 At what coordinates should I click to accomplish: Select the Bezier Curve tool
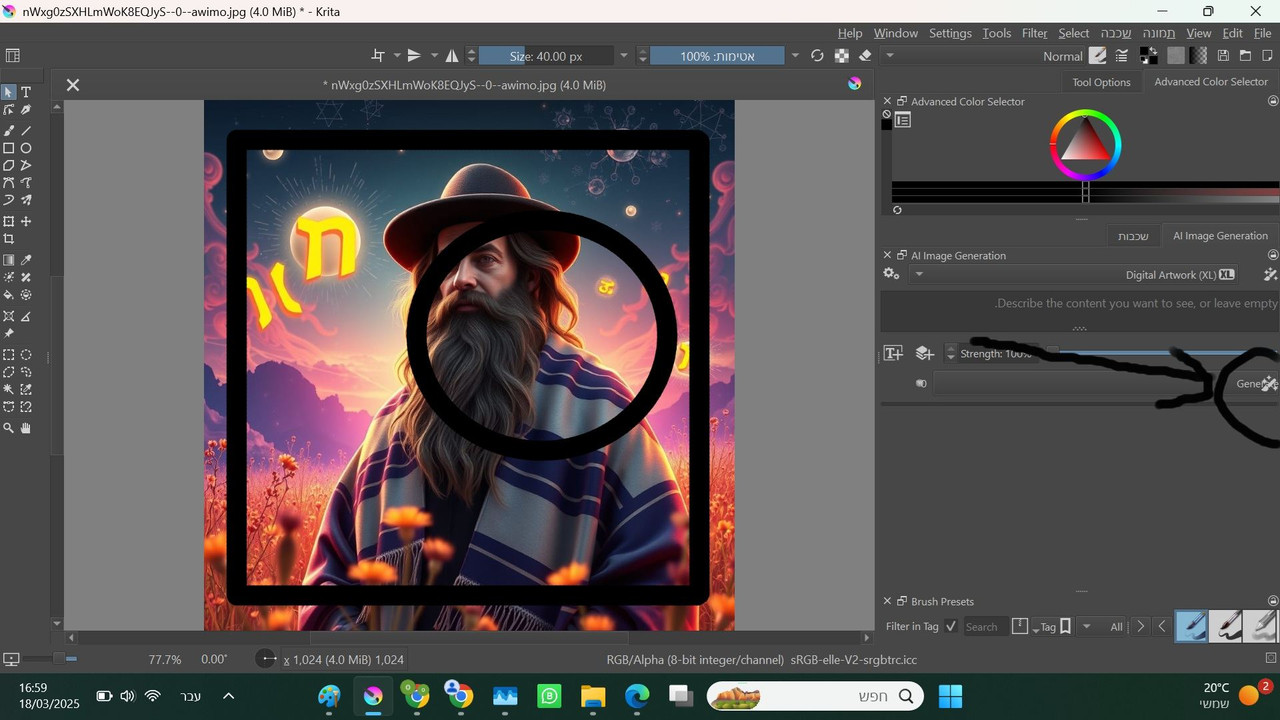pyautogui.click(x=9, y=183)
